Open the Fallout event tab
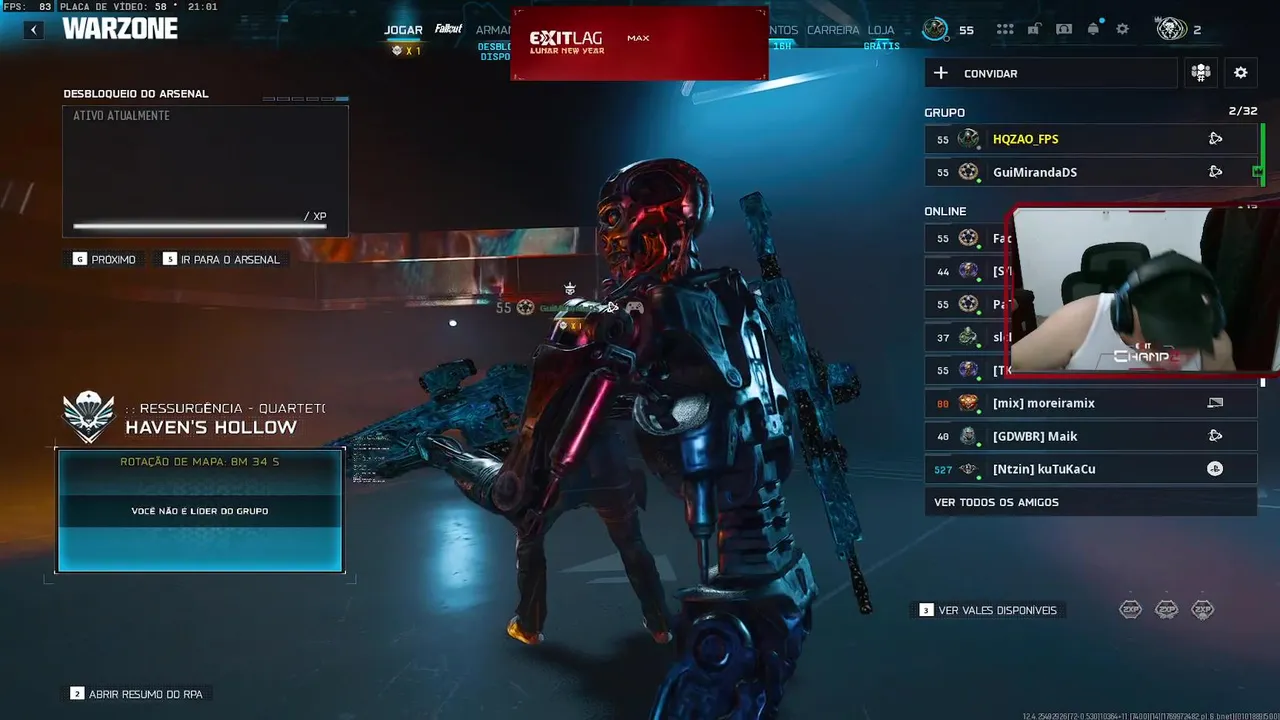The image size is (1280, 720). pyautogui.click(x=449, y=29)
